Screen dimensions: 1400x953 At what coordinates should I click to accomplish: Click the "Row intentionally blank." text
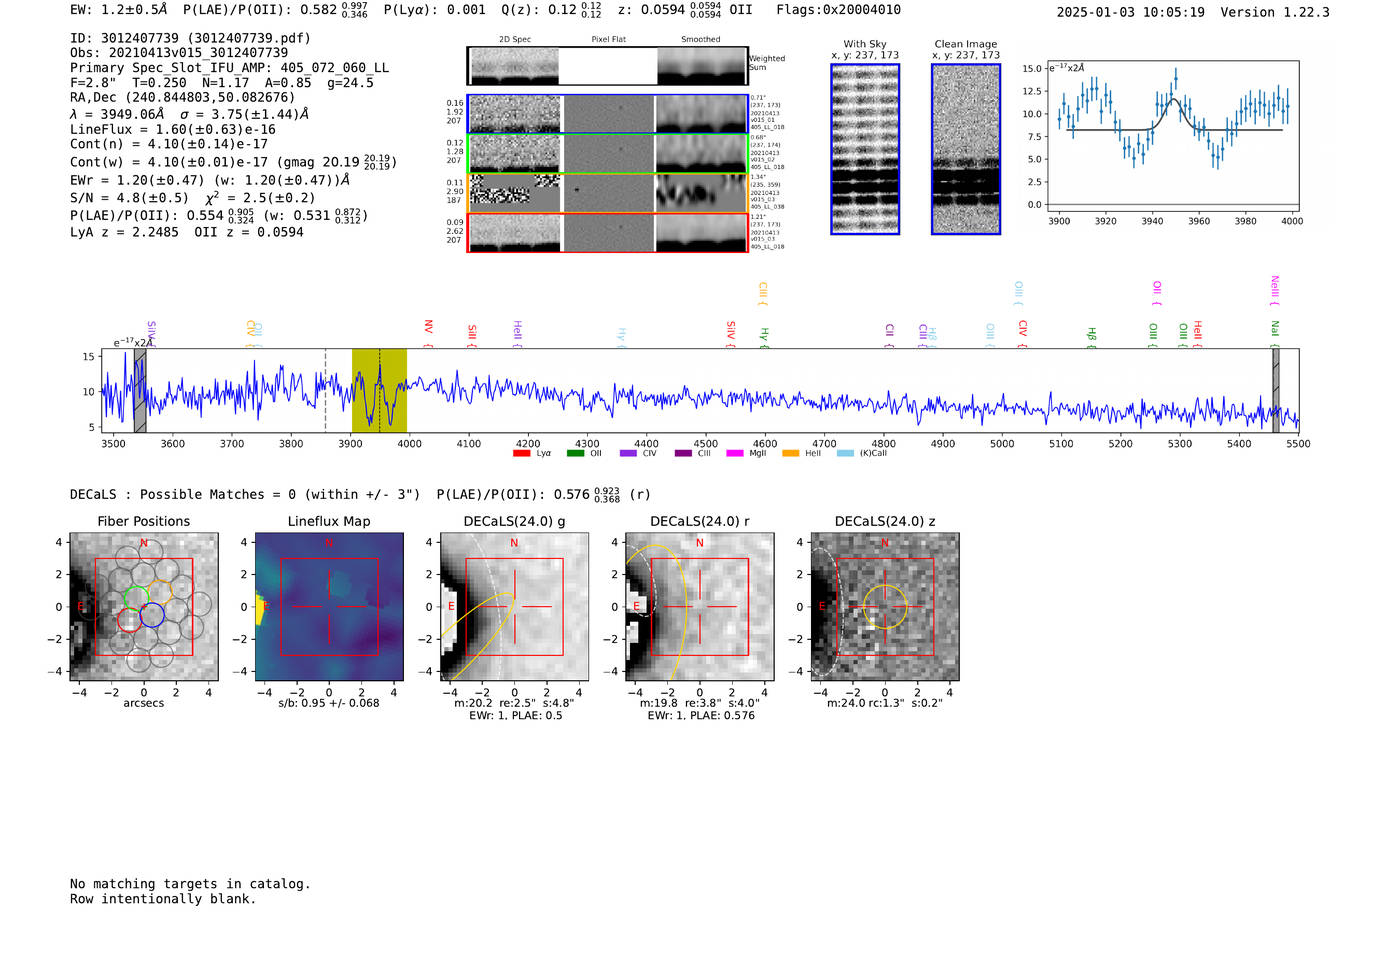point(163,899)
